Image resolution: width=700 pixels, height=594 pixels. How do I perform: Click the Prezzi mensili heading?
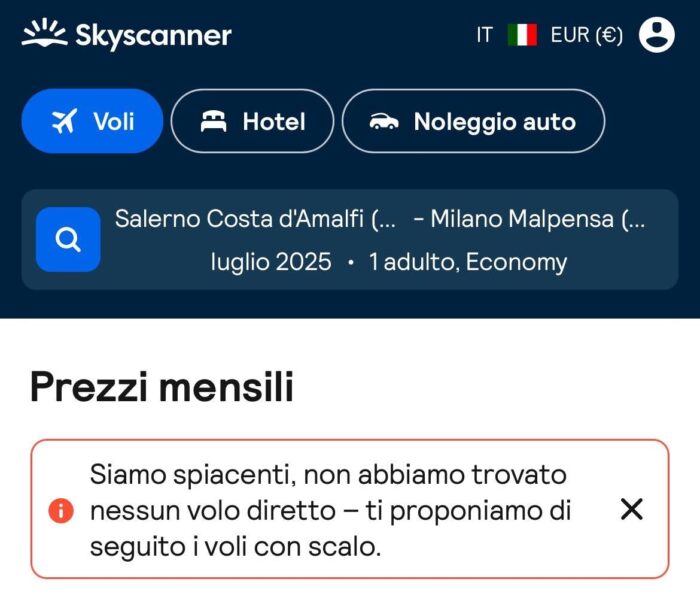coord(162,387)
